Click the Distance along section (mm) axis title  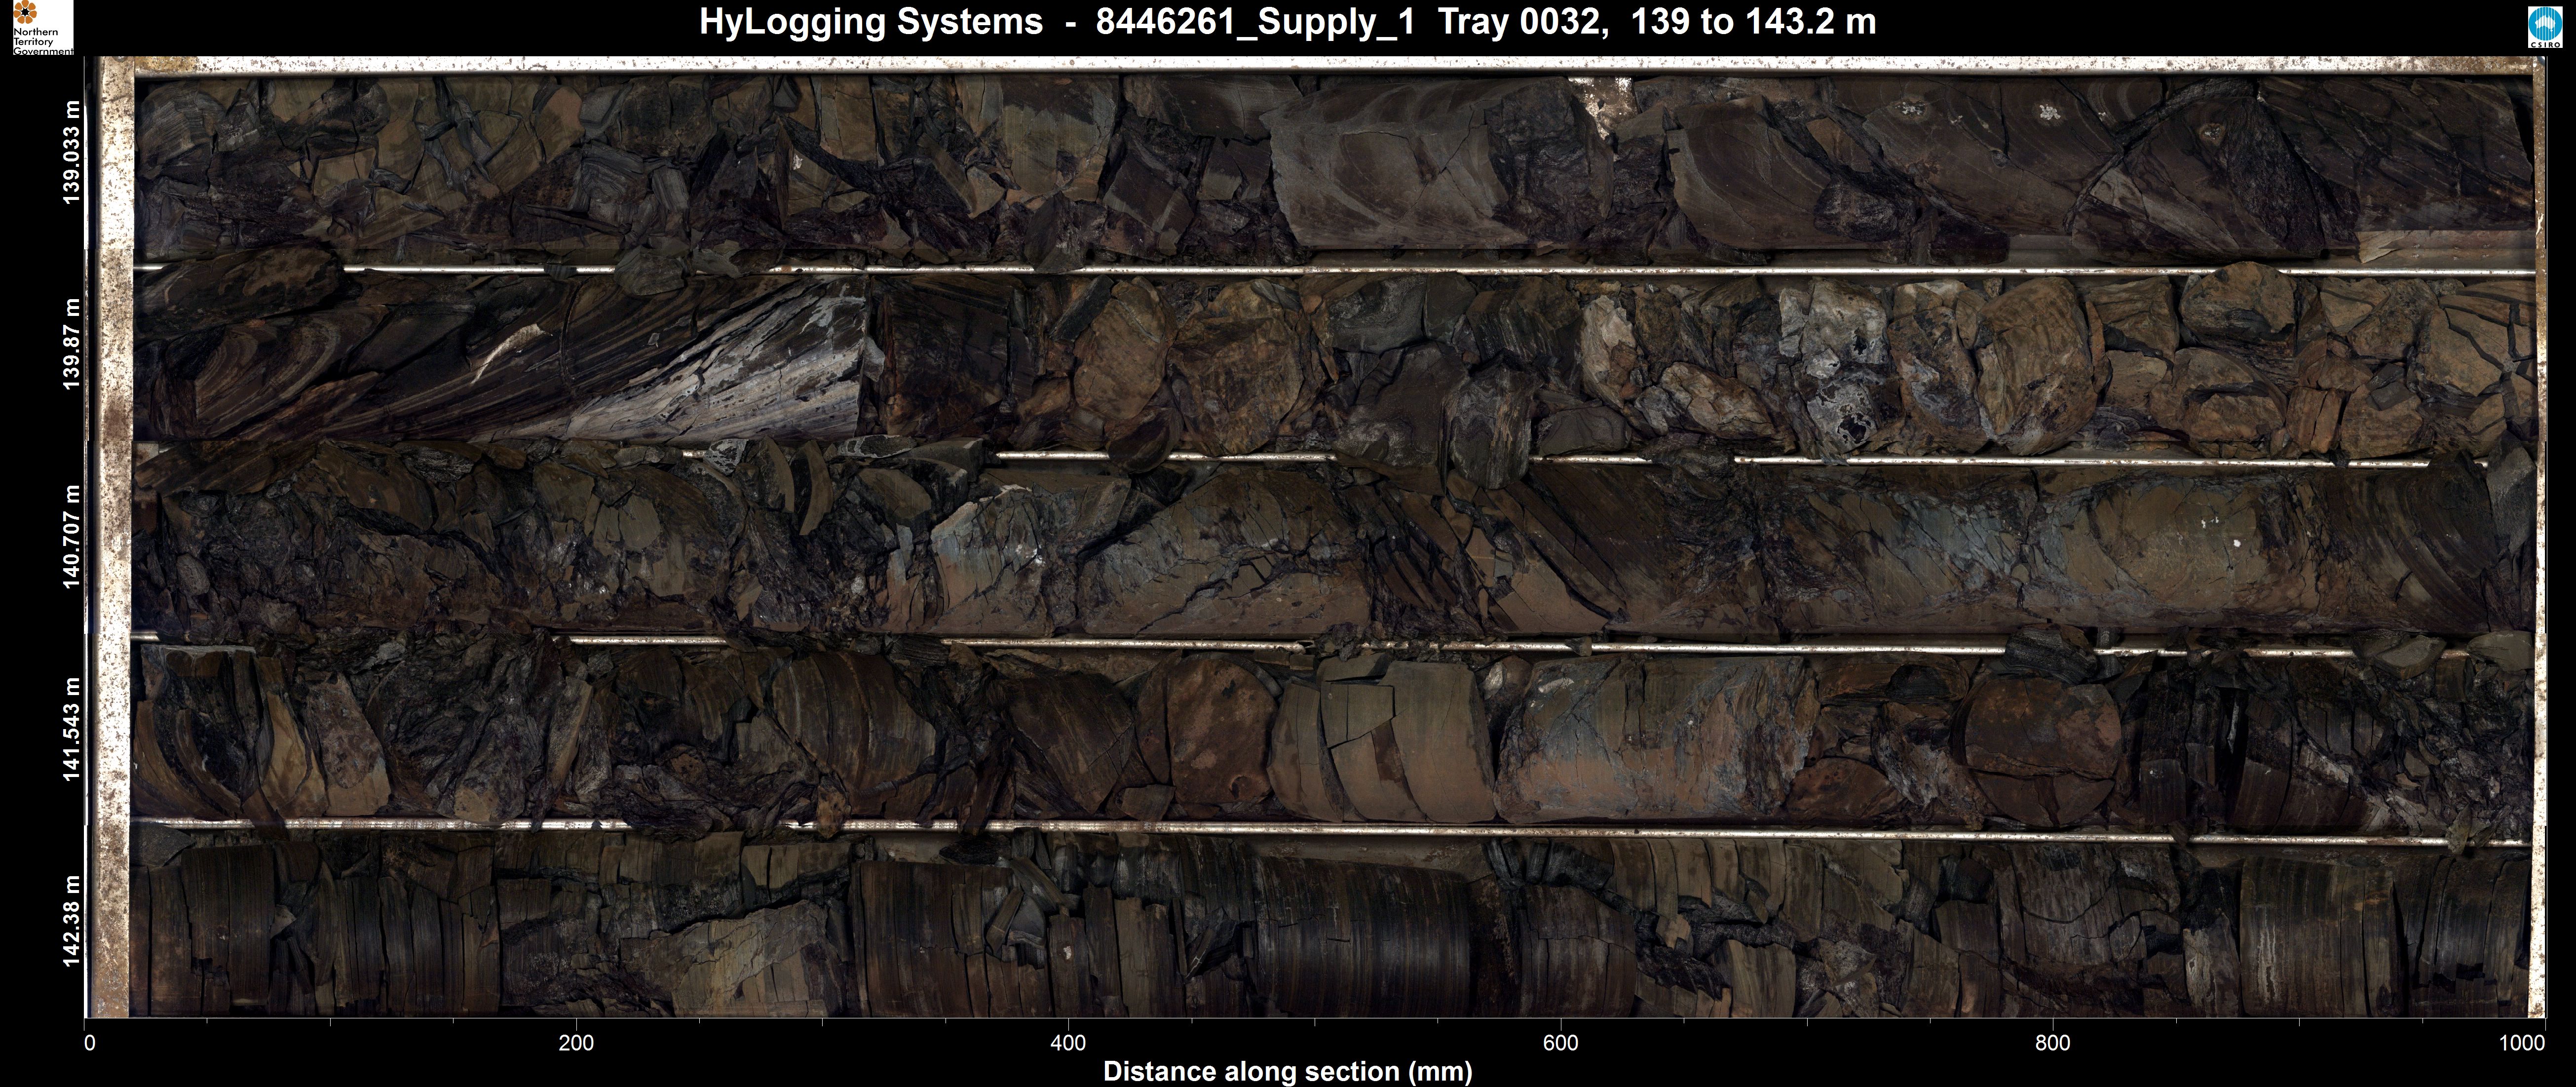click(x=1287, y=1072)
